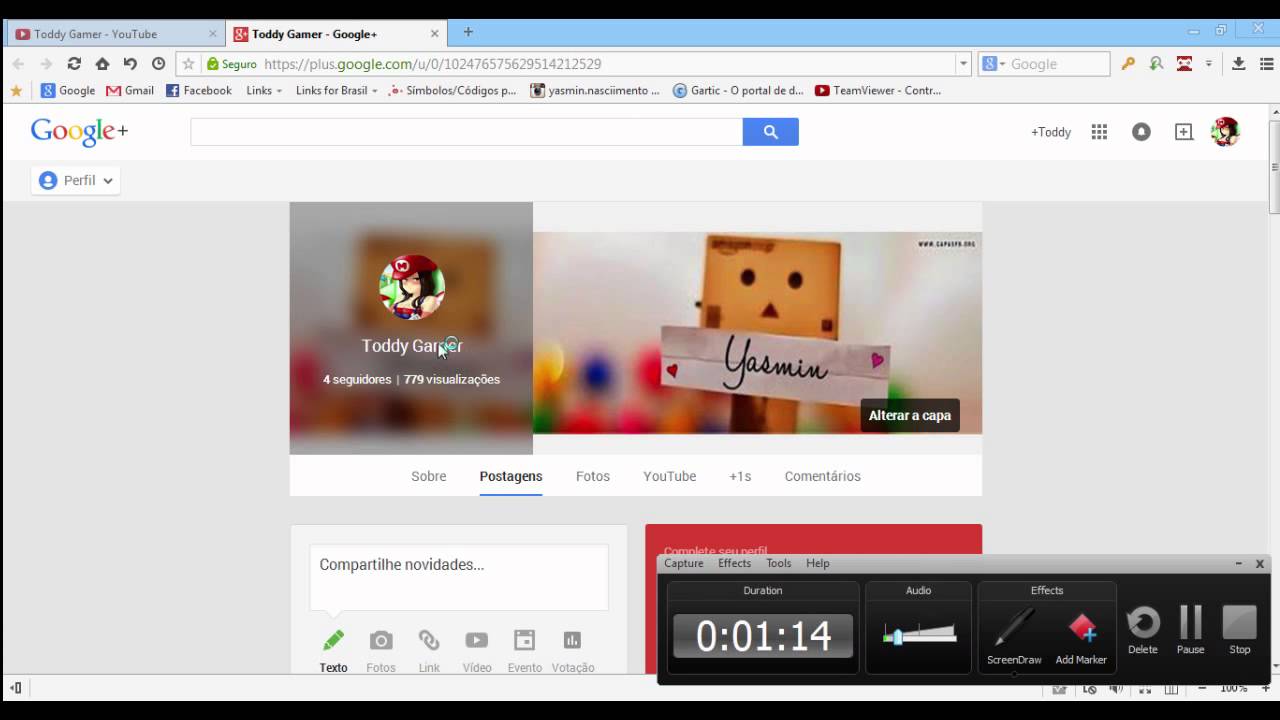This screenshot has width=1280, height=720.
Task: Click the share new post plus icon
Action: point(1184,132)
